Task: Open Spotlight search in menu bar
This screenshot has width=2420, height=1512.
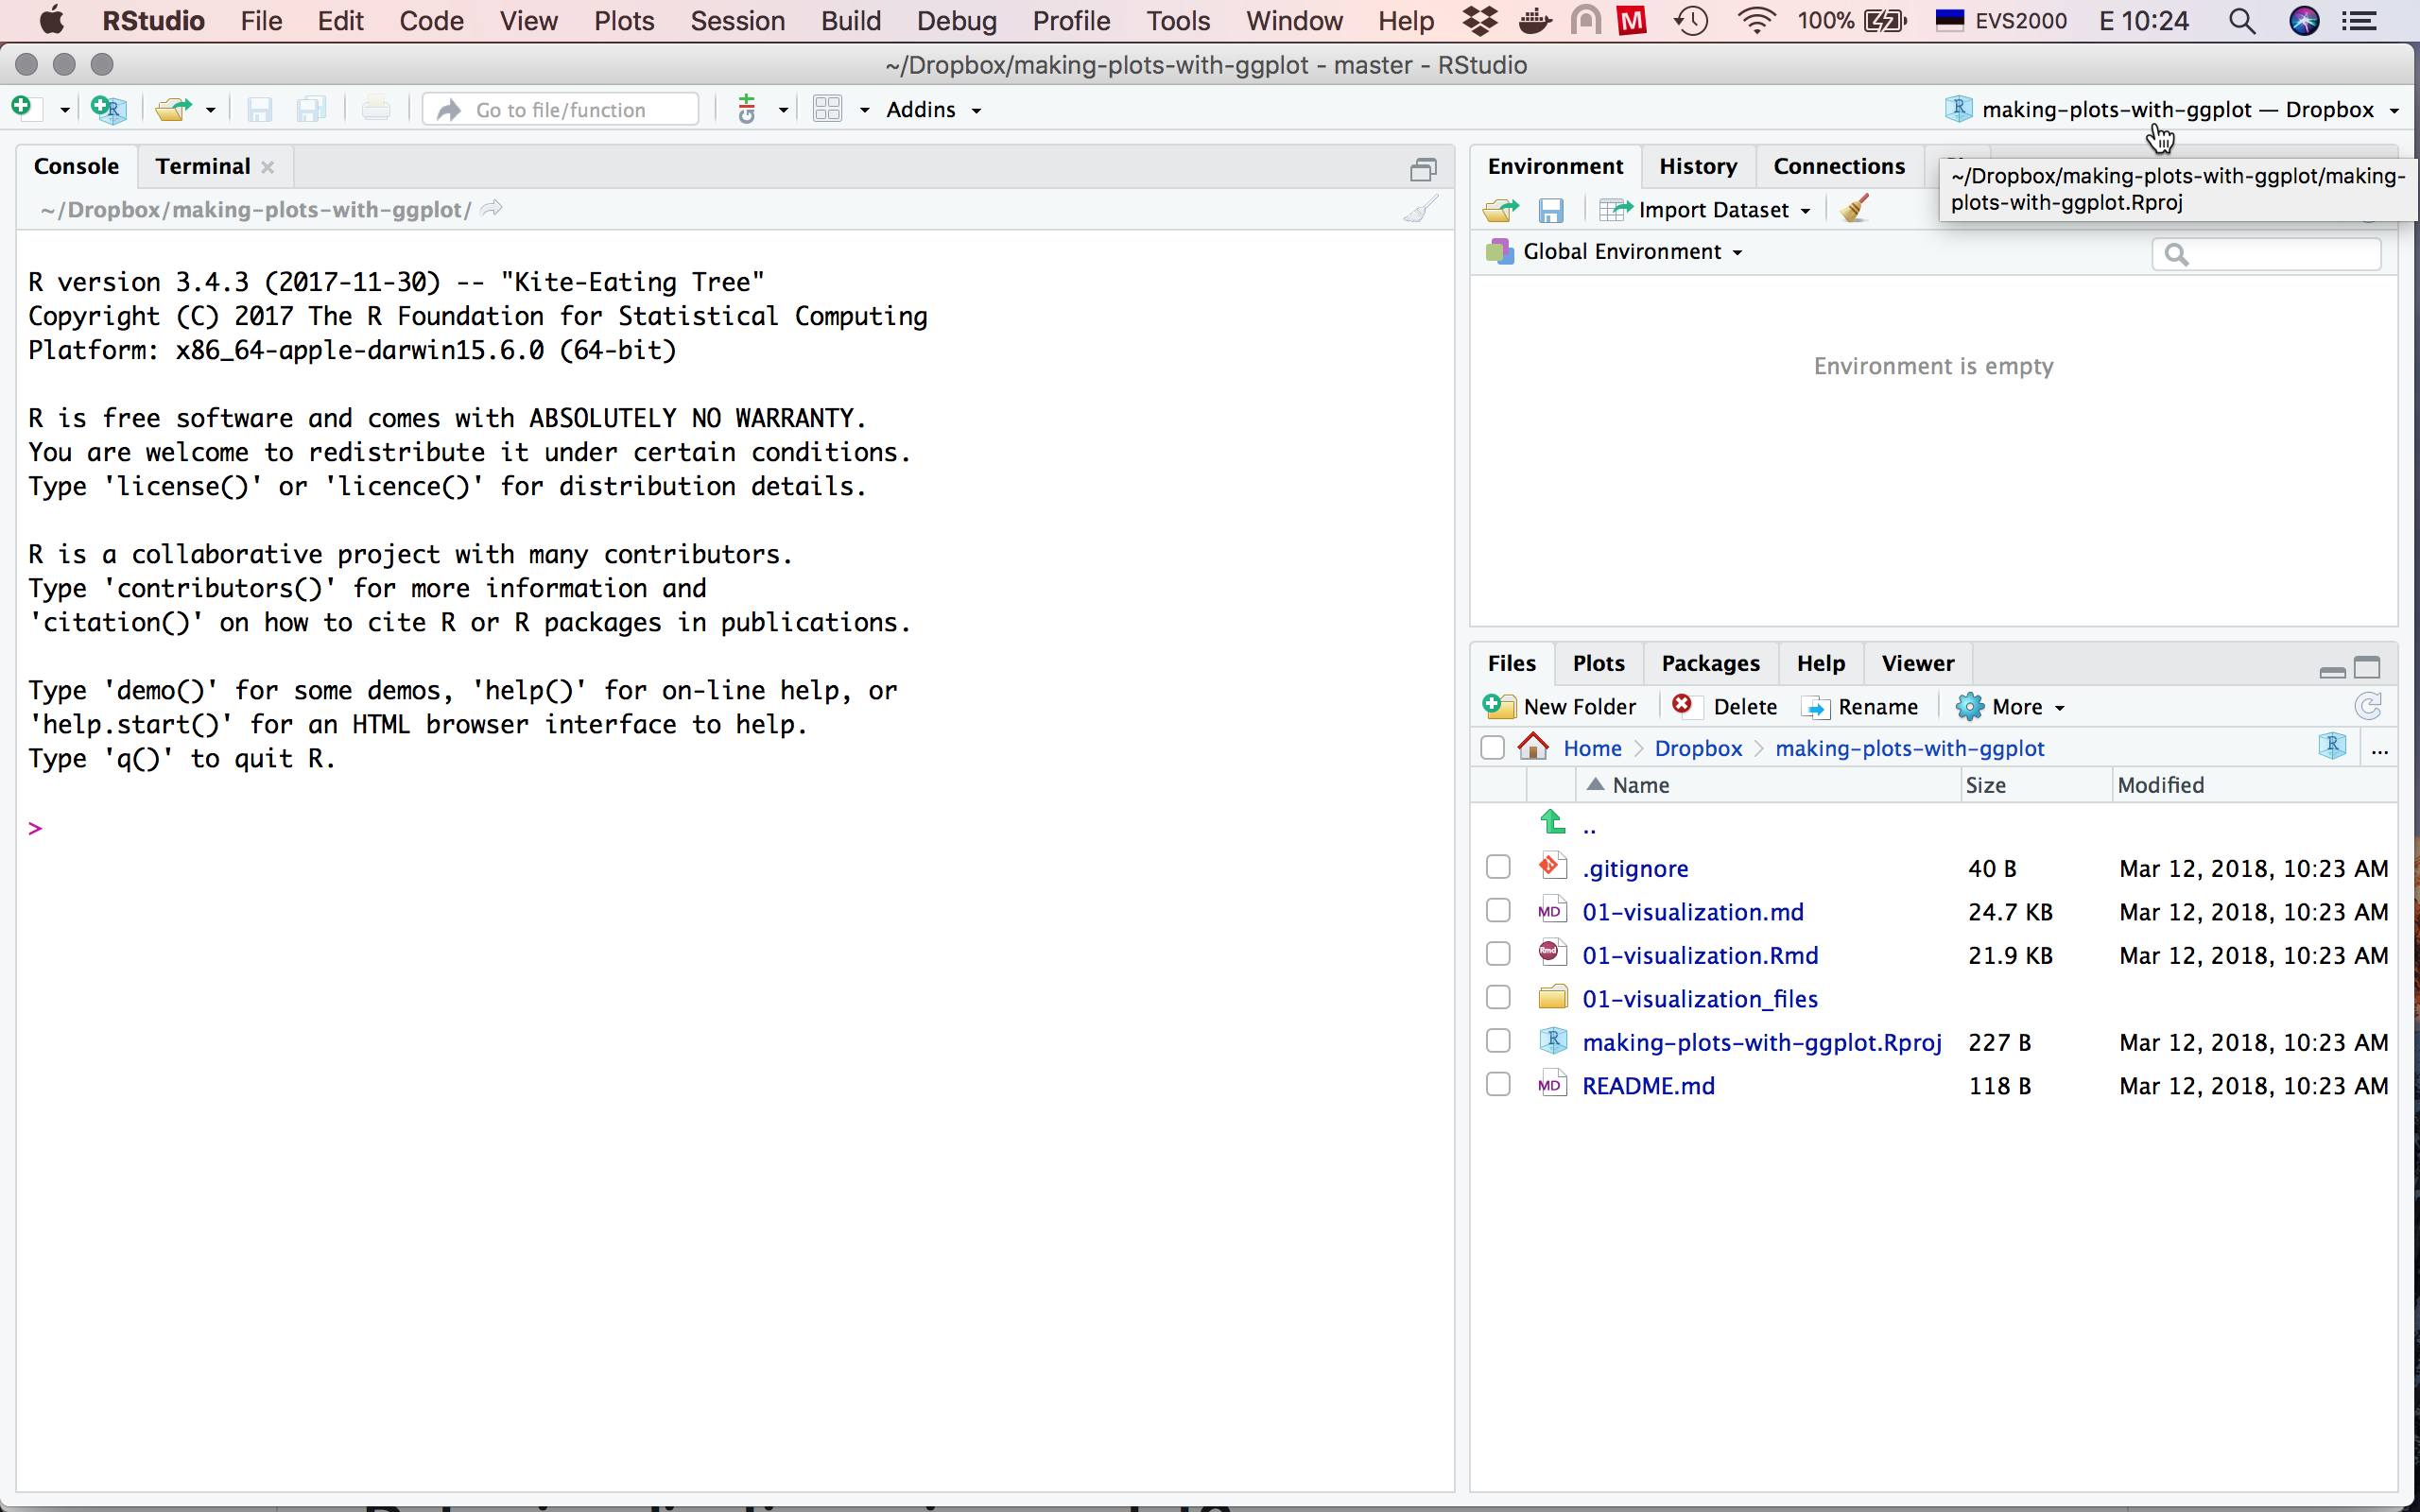Action: pos(2242,21)
